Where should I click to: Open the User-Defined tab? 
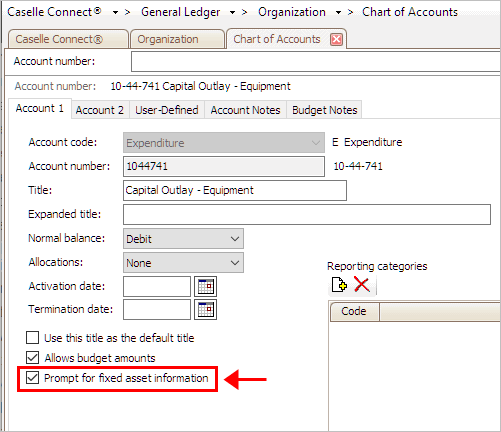(x=167, y=110)
